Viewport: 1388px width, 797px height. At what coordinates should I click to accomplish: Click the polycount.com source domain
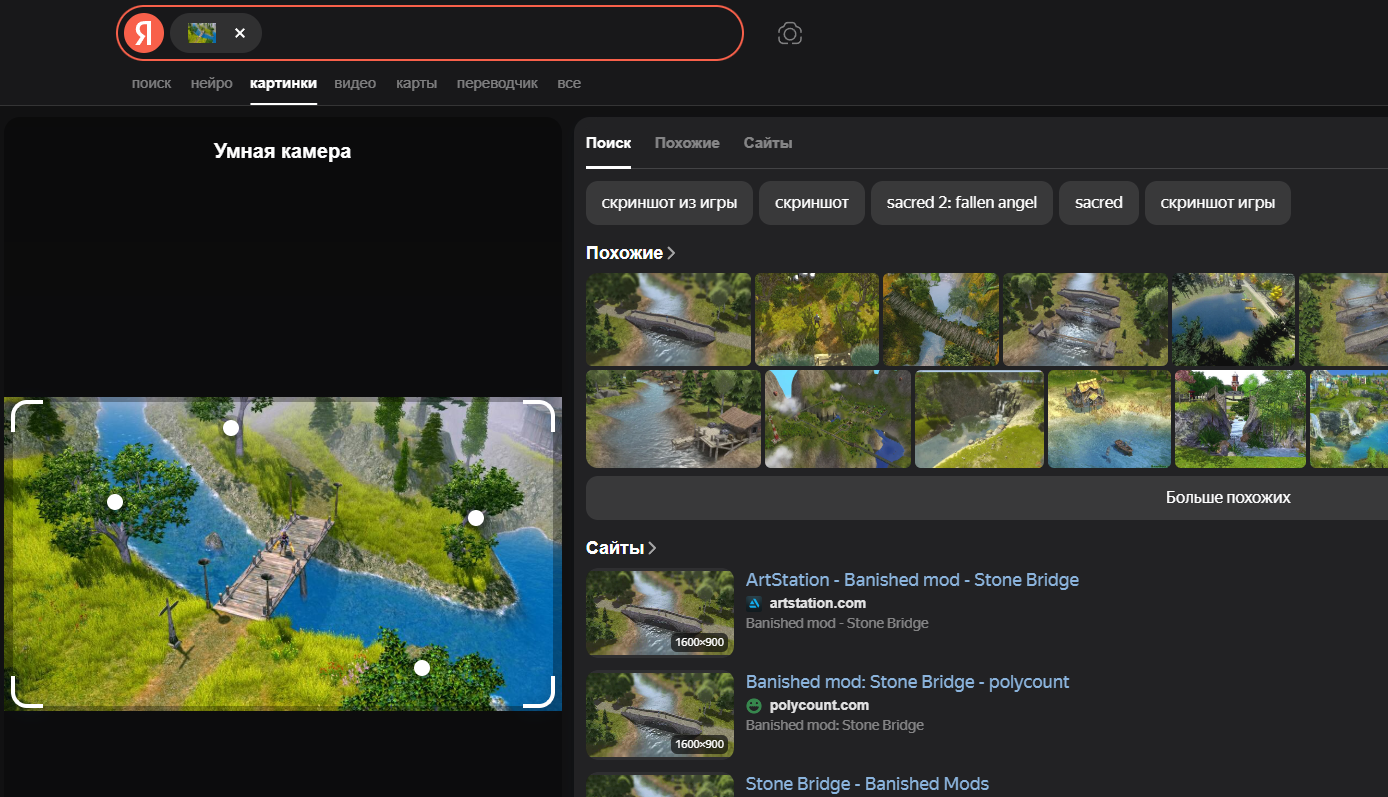819,705
